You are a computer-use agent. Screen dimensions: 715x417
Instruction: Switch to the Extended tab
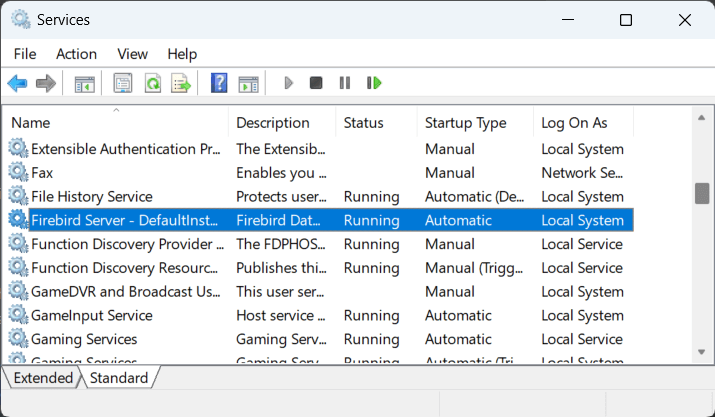pos(43,378)
